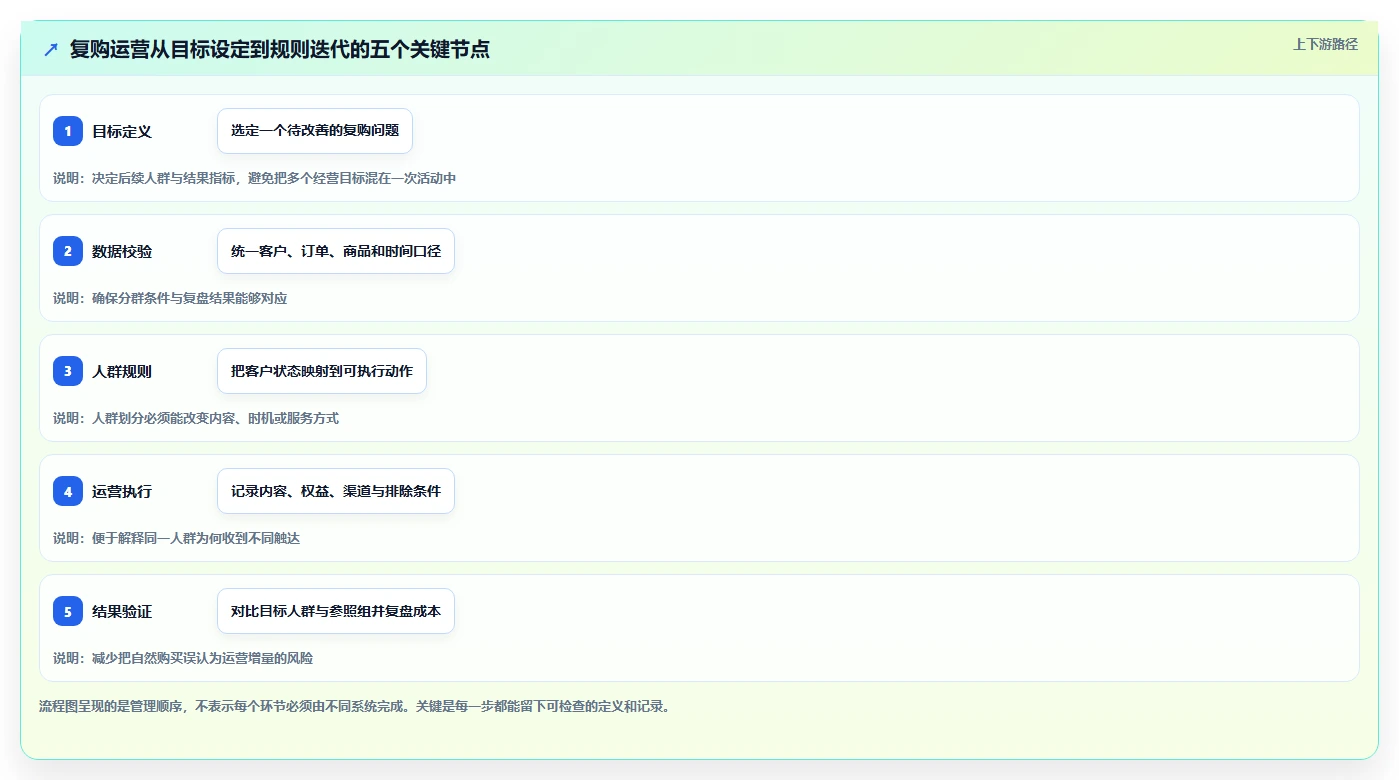Screen dimensions: 1399x780
Task: Click the '目标定义' step label
Action: pyautogui.click(x=122, y=131)
